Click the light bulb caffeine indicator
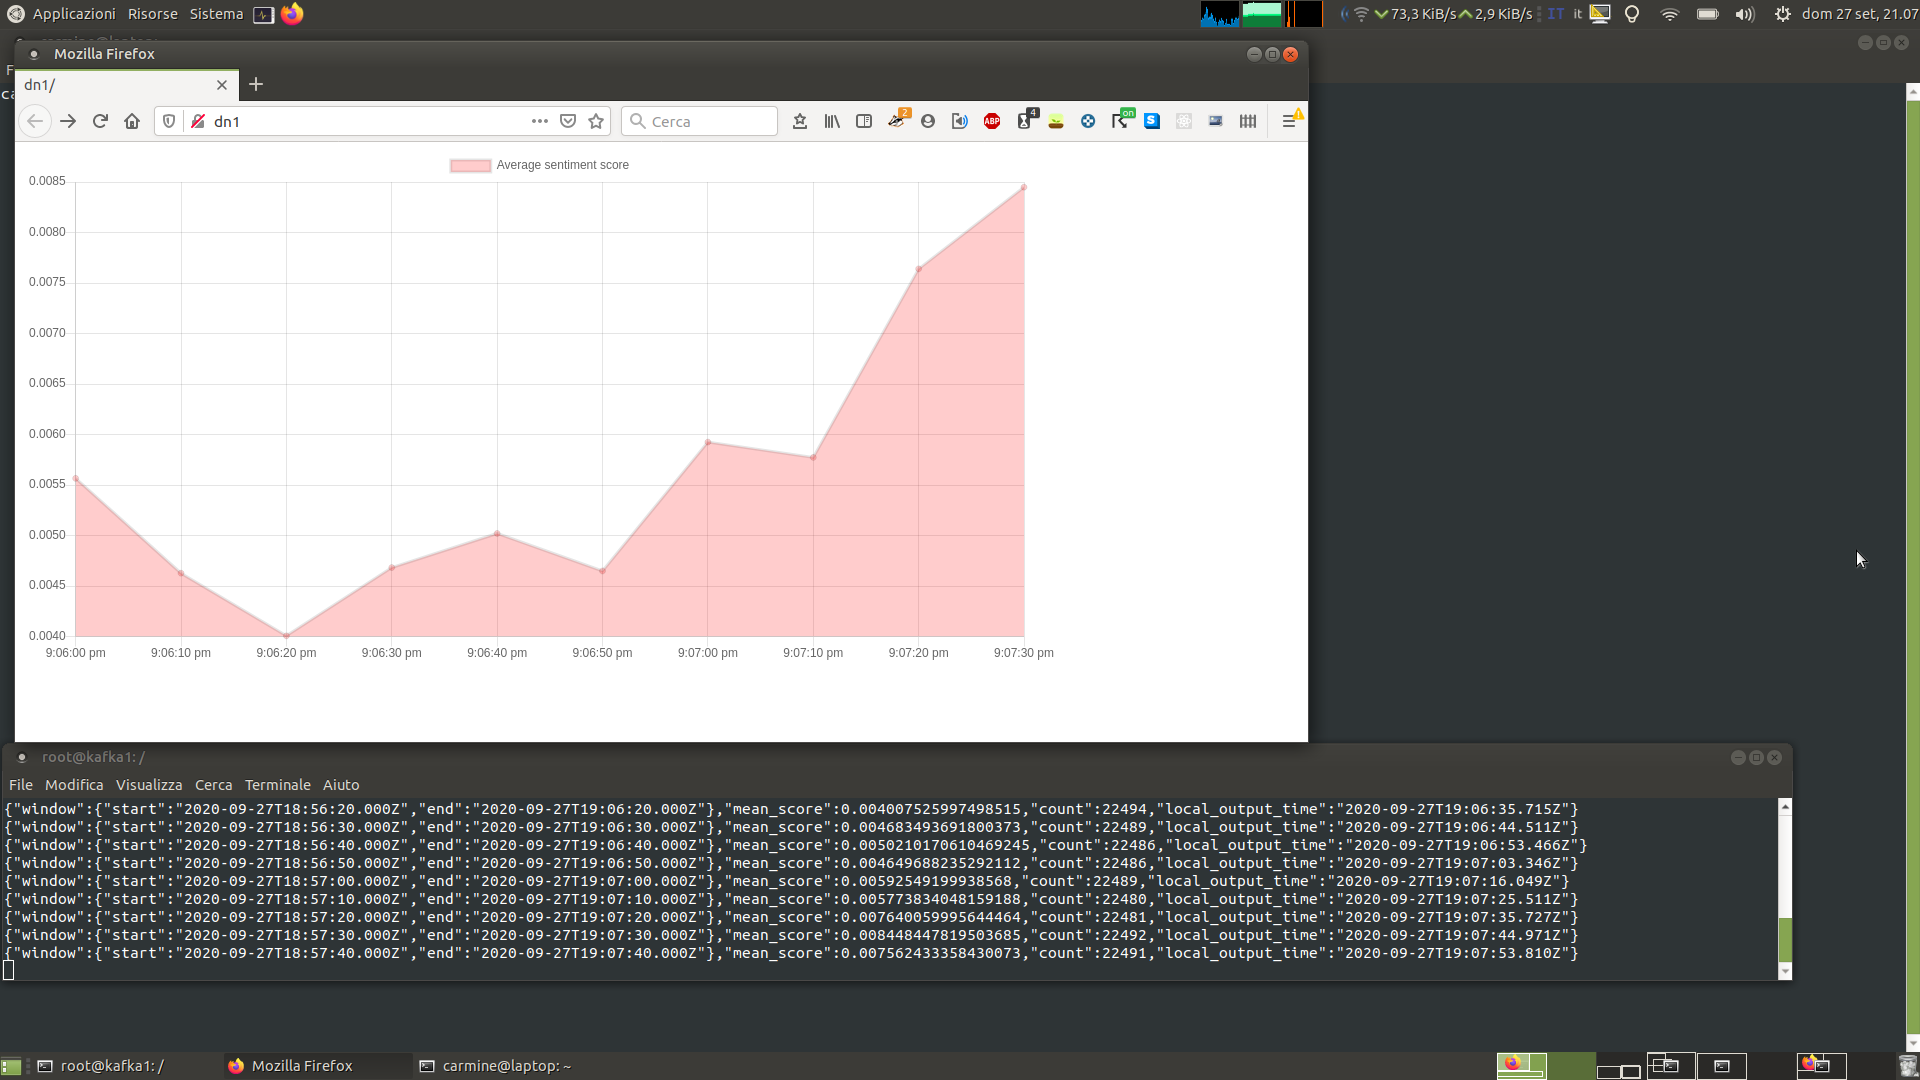Image resolution: width=1920 pixels, height=1080 pixels. point(1632,14)
